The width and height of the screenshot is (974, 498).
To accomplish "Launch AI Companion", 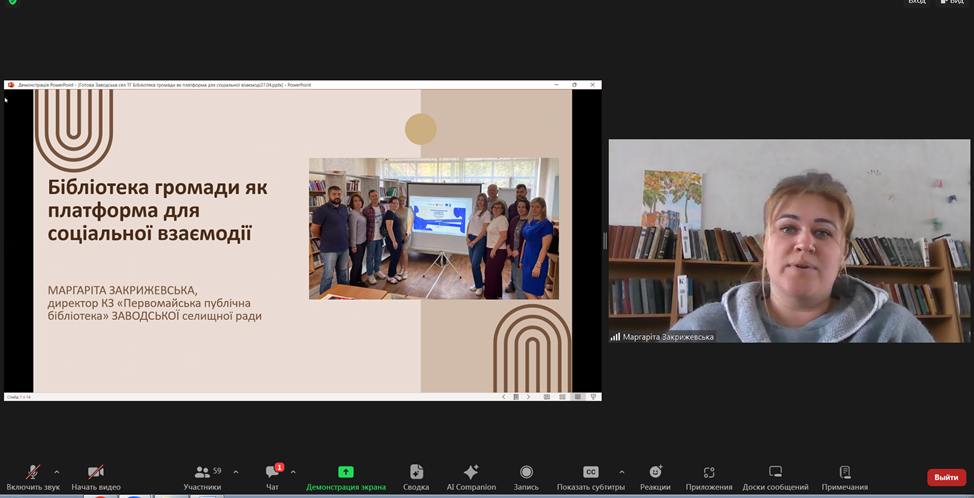I will [471, 478].
